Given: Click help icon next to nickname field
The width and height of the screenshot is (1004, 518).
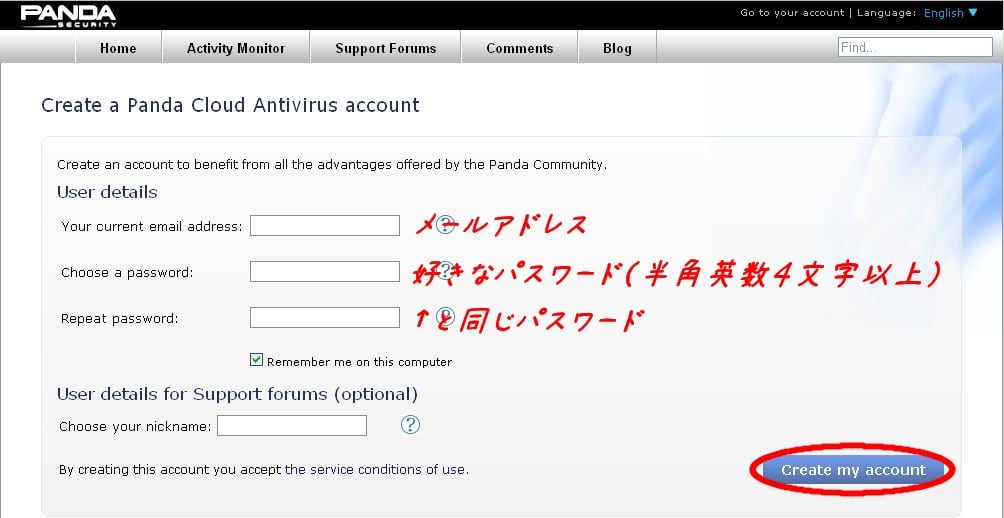Looking at the screenshot, I should click(x=409, y=425).
